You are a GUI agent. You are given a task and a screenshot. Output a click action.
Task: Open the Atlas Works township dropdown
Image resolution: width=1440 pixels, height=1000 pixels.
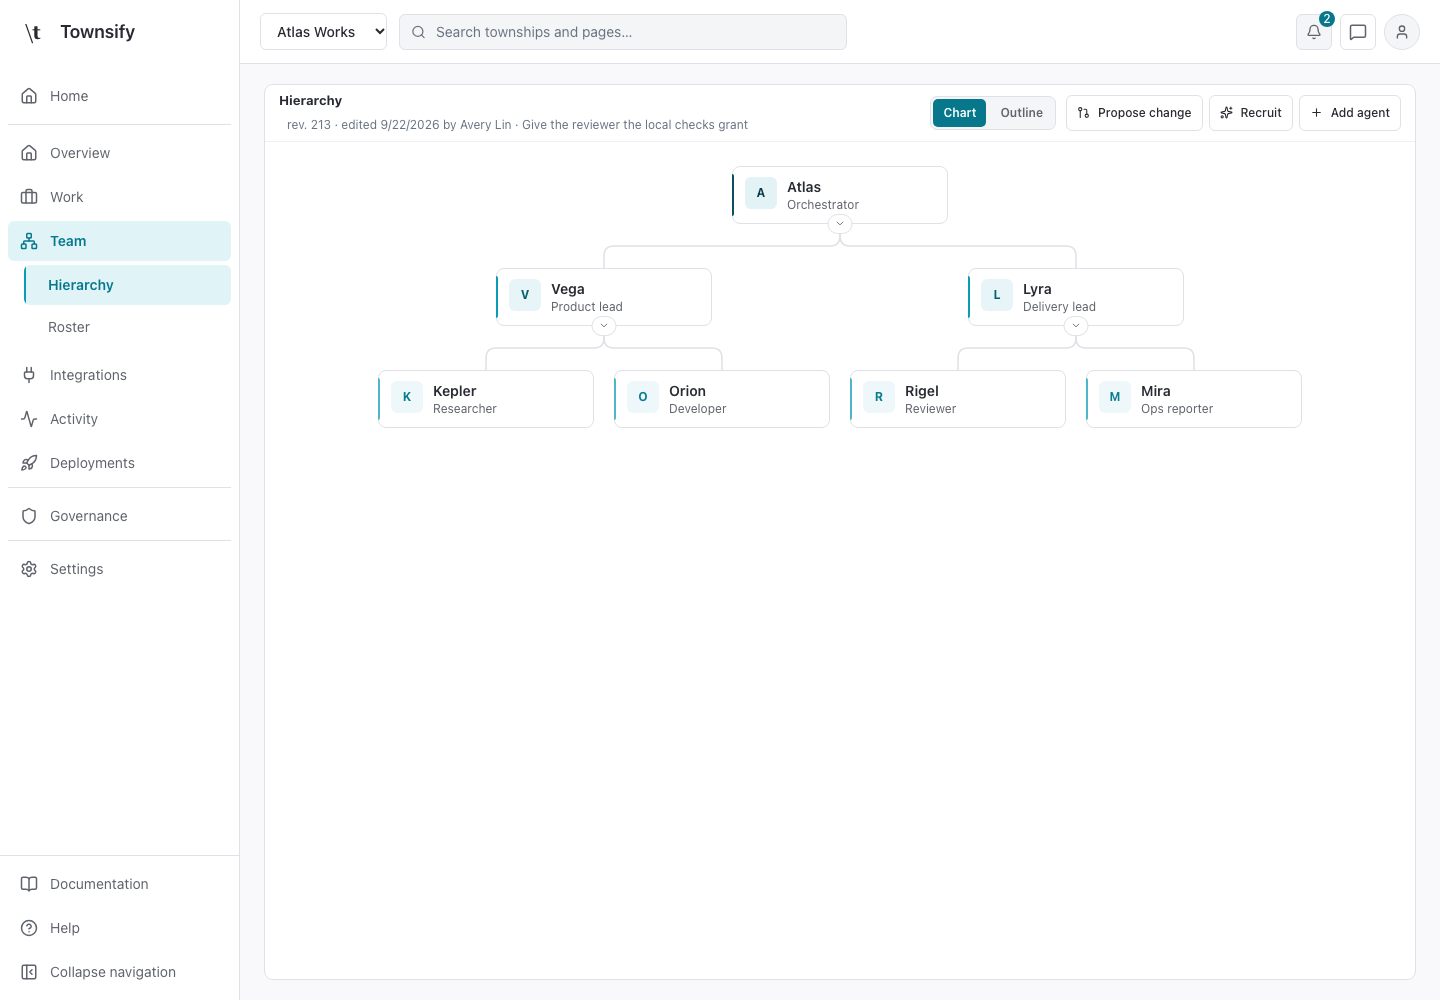(x=323, y=32)
